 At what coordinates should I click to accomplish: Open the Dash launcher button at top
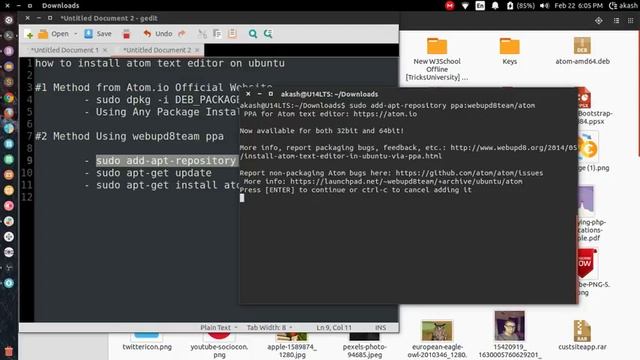(9, 20)
